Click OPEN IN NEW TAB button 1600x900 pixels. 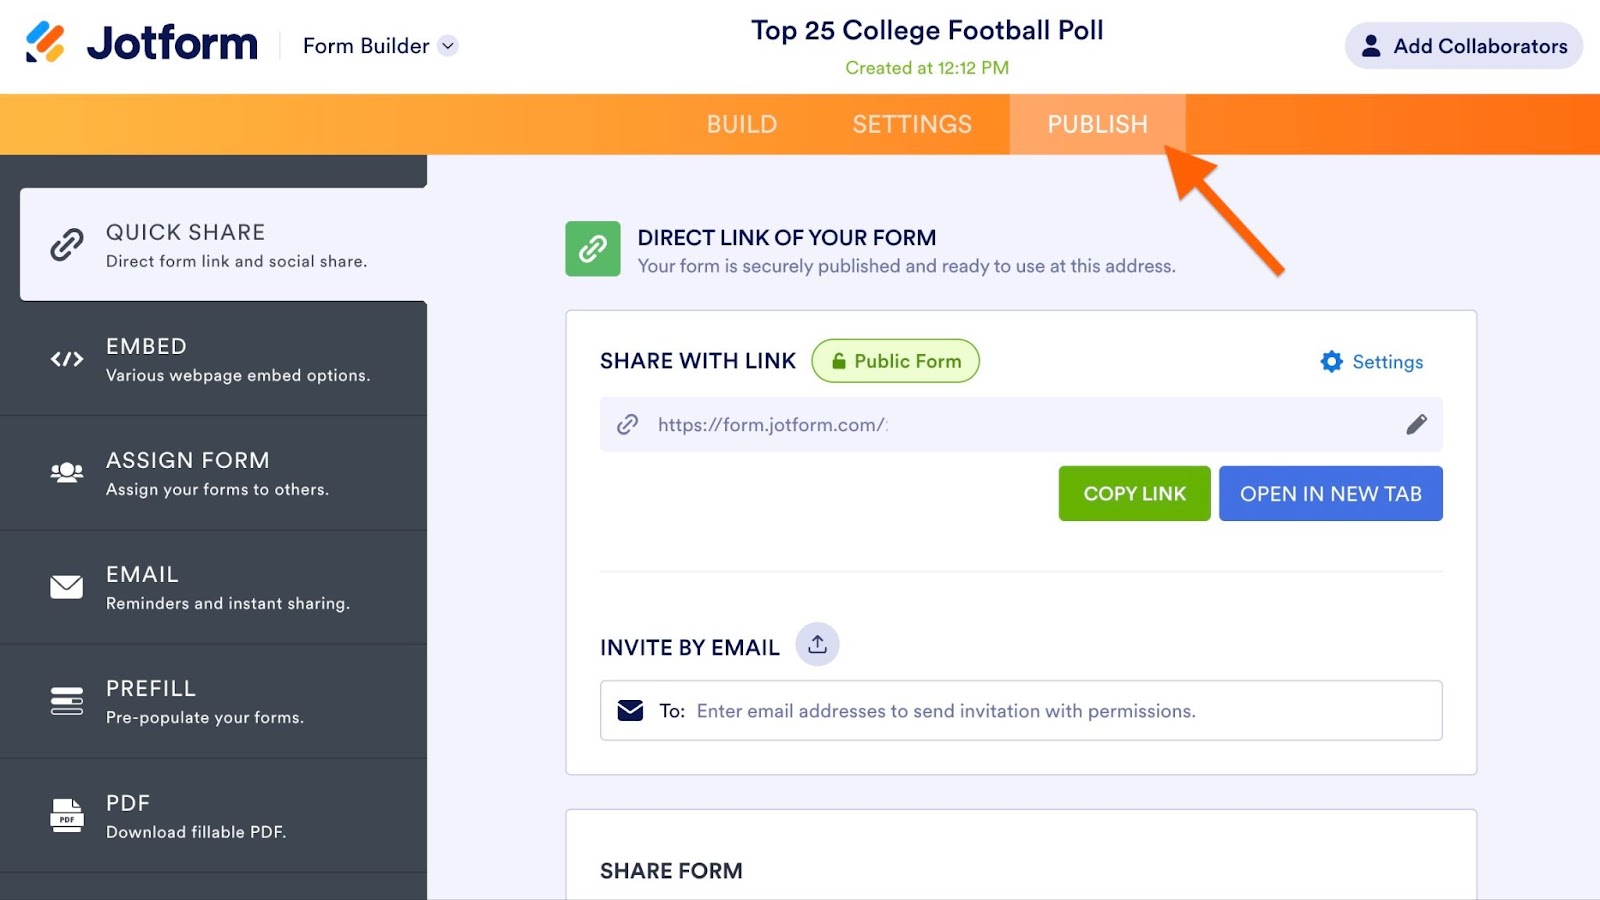tap(1330, 494)
